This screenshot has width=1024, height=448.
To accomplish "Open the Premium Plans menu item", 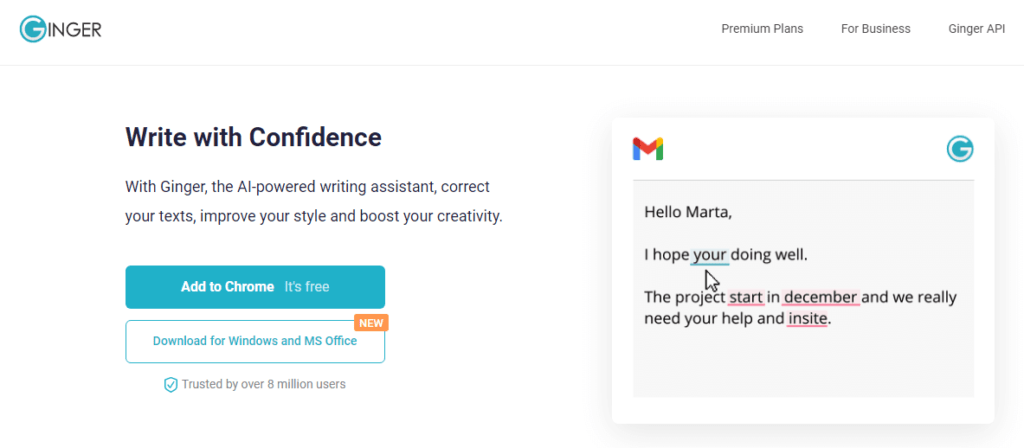I will pos(762,29).
